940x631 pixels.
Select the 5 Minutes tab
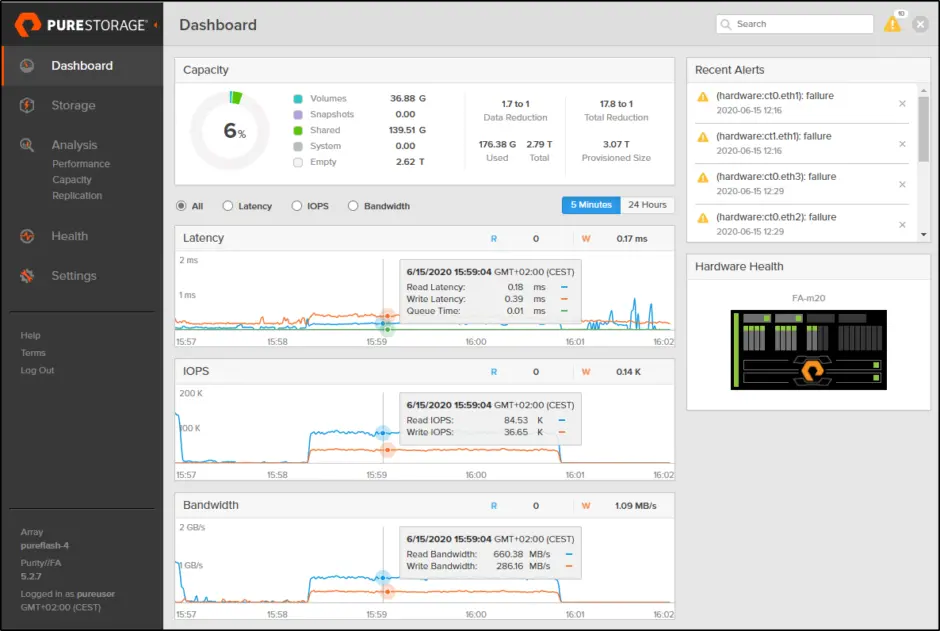point(590,204)
